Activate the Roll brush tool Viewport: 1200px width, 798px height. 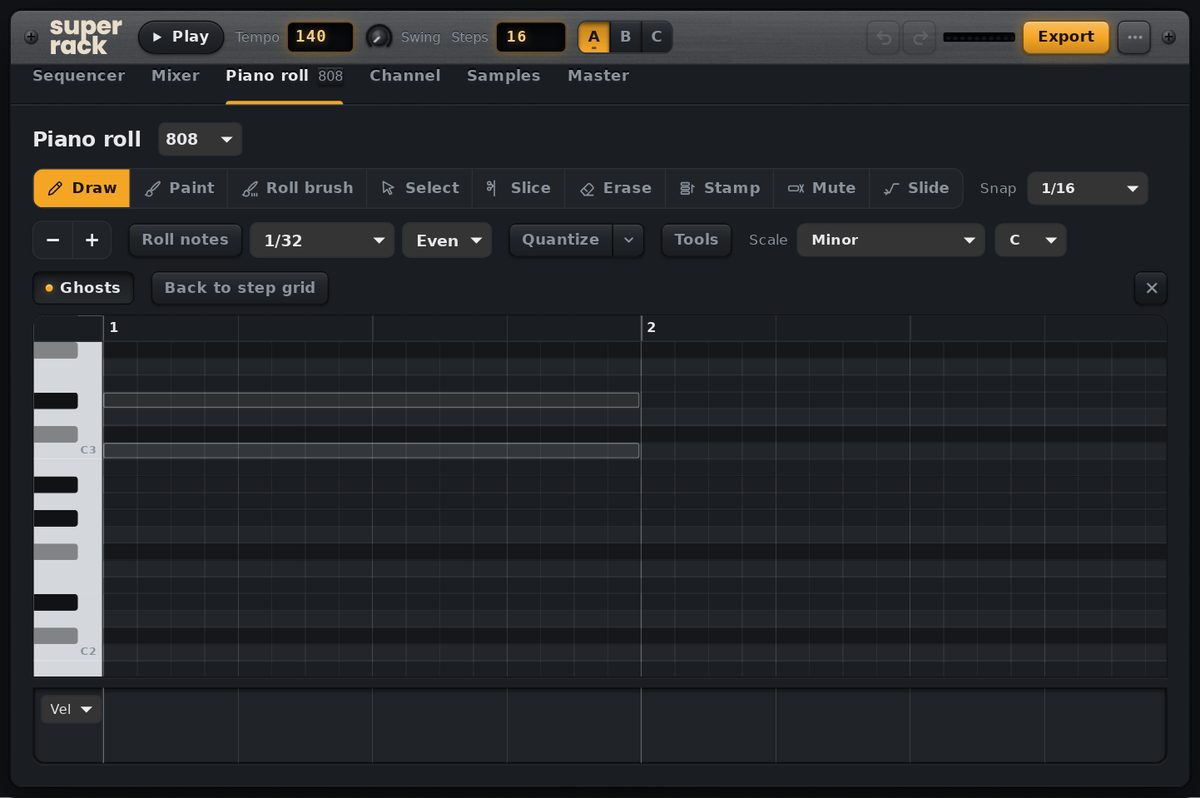tap(297, 188)
